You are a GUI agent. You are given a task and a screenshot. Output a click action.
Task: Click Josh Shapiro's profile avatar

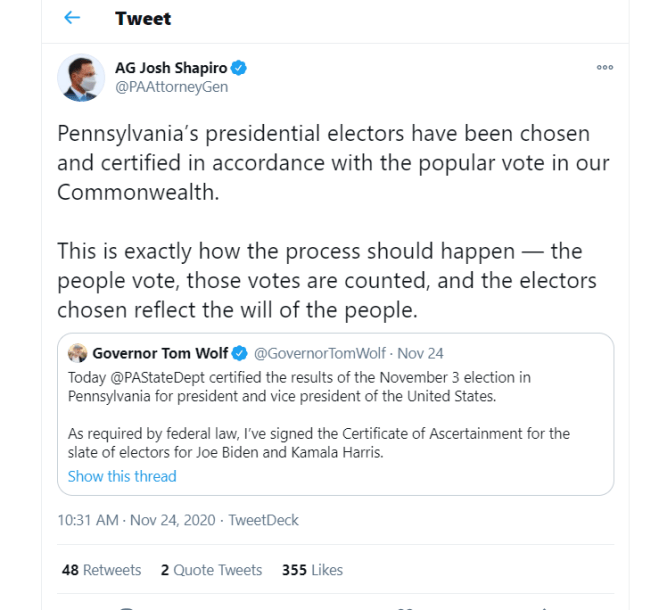click(81, 77)
